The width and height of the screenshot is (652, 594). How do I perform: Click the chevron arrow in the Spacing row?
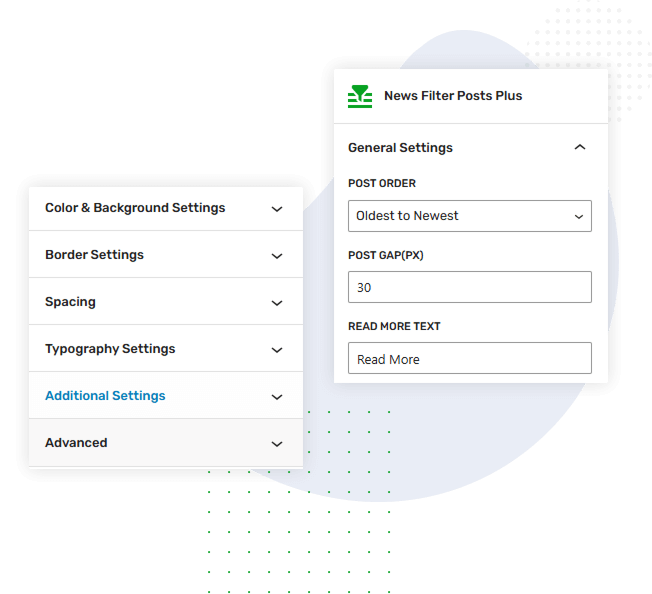click(x=277, y=303)
